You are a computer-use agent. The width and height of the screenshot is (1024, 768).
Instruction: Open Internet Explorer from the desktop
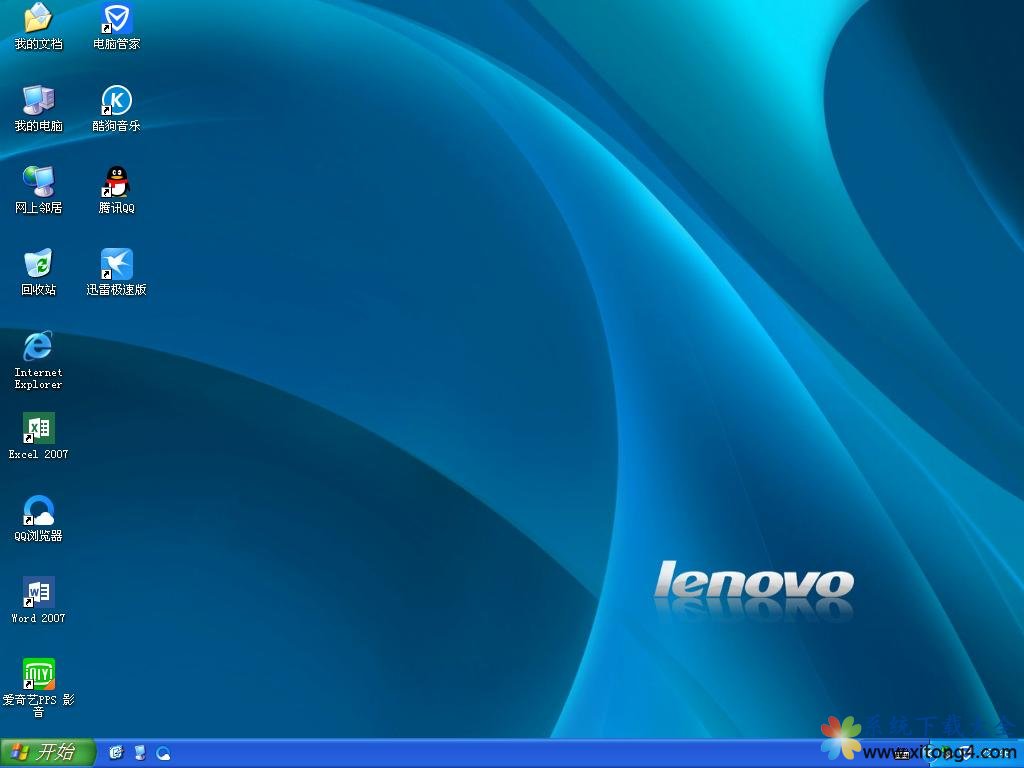[x=36, y=347]
